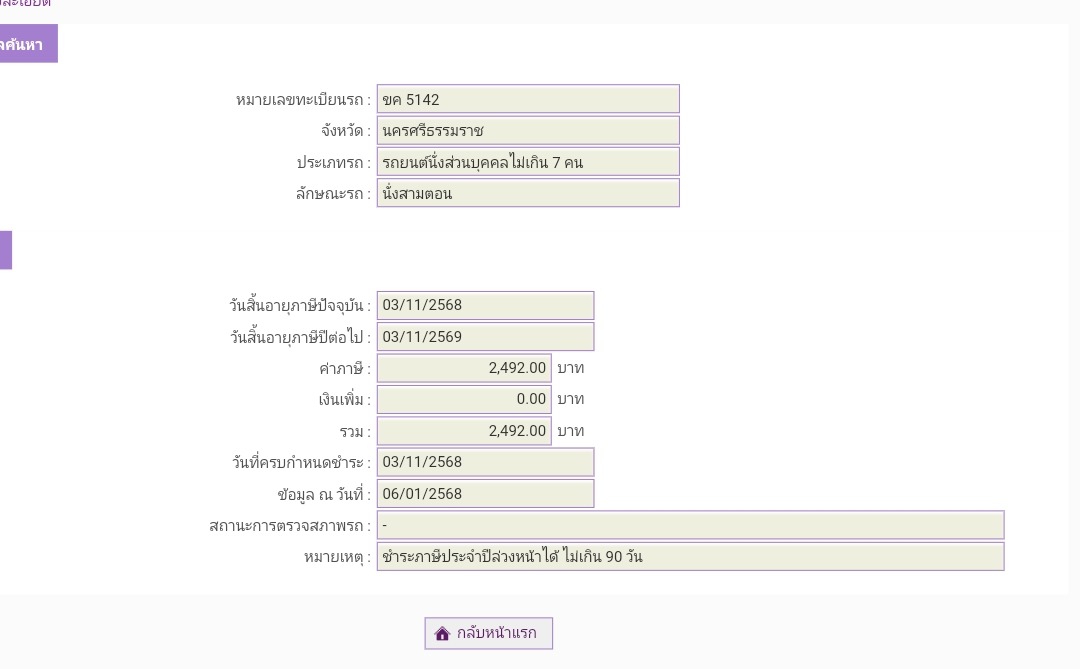1080x669 pixels.
Task: Select the หมายเลขทะเบียนรถ field showing ขค 5142
Action: pyautogui.click(x=528, y=99)
